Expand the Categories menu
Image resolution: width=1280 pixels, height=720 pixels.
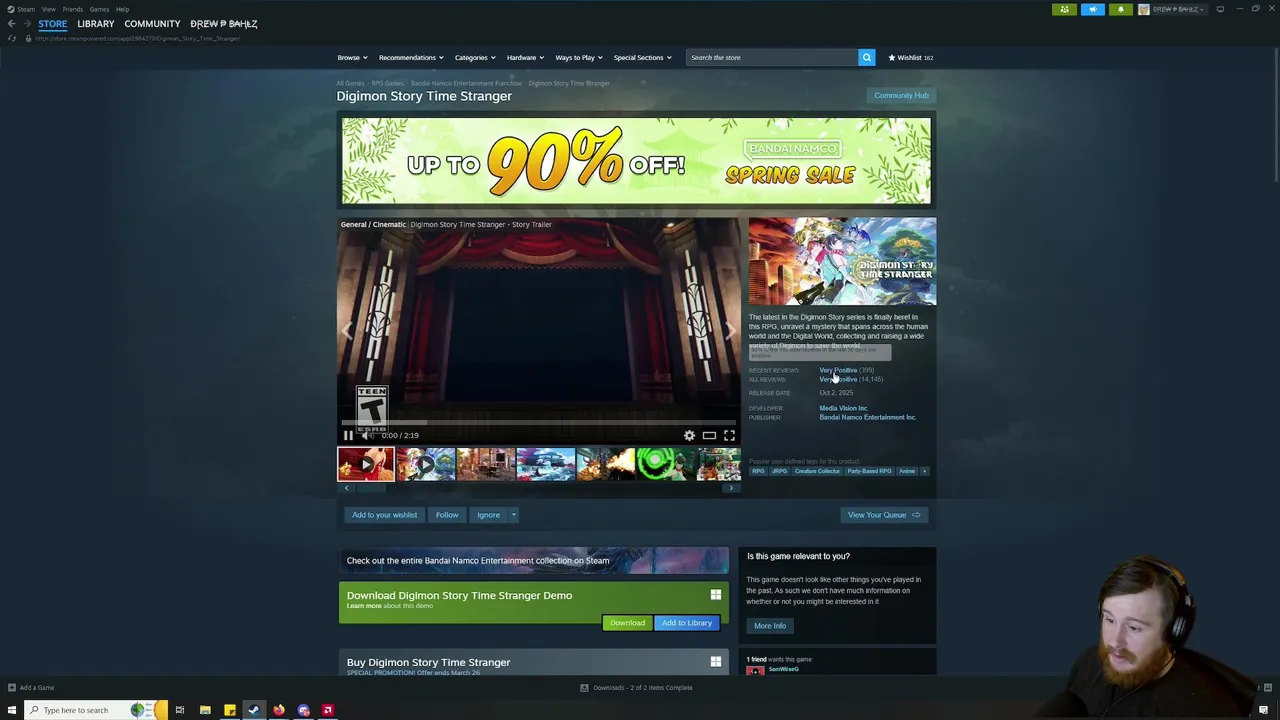(x=475, y=57)
